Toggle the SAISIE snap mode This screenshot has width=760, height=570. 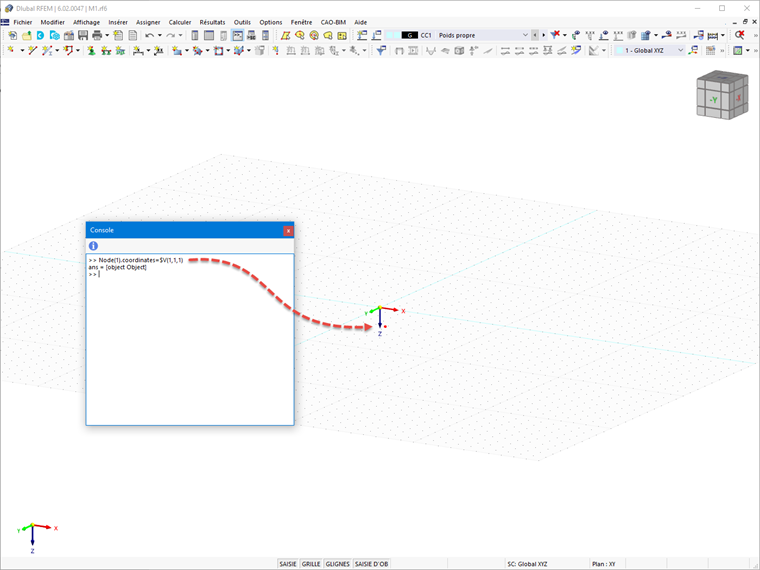coord(287,564)
